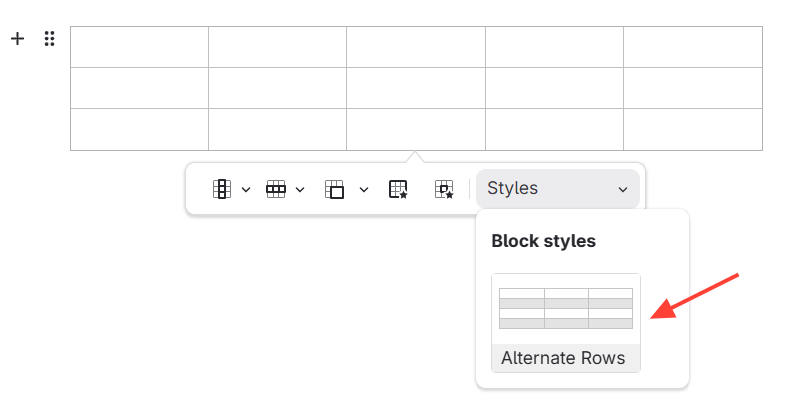Click the Alternate Rows label text
Screen dimensions: 785x408
(x=563, y=358)
